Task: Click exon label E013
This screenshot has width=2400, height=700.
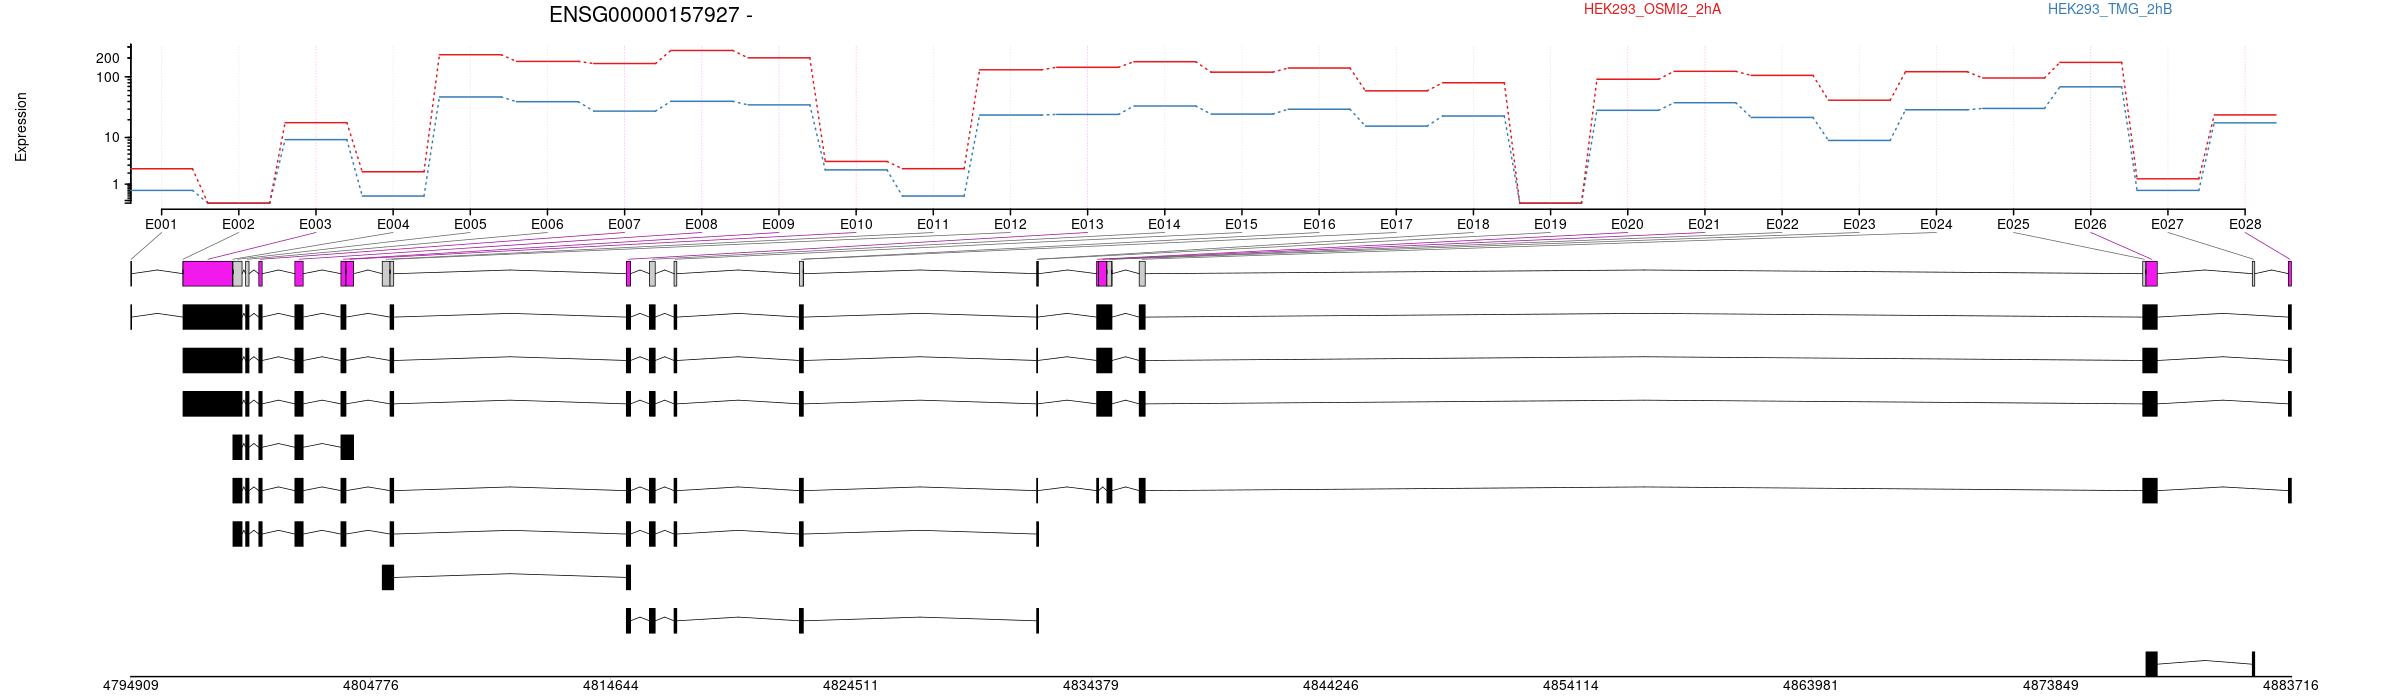Action: point(1087,224)
